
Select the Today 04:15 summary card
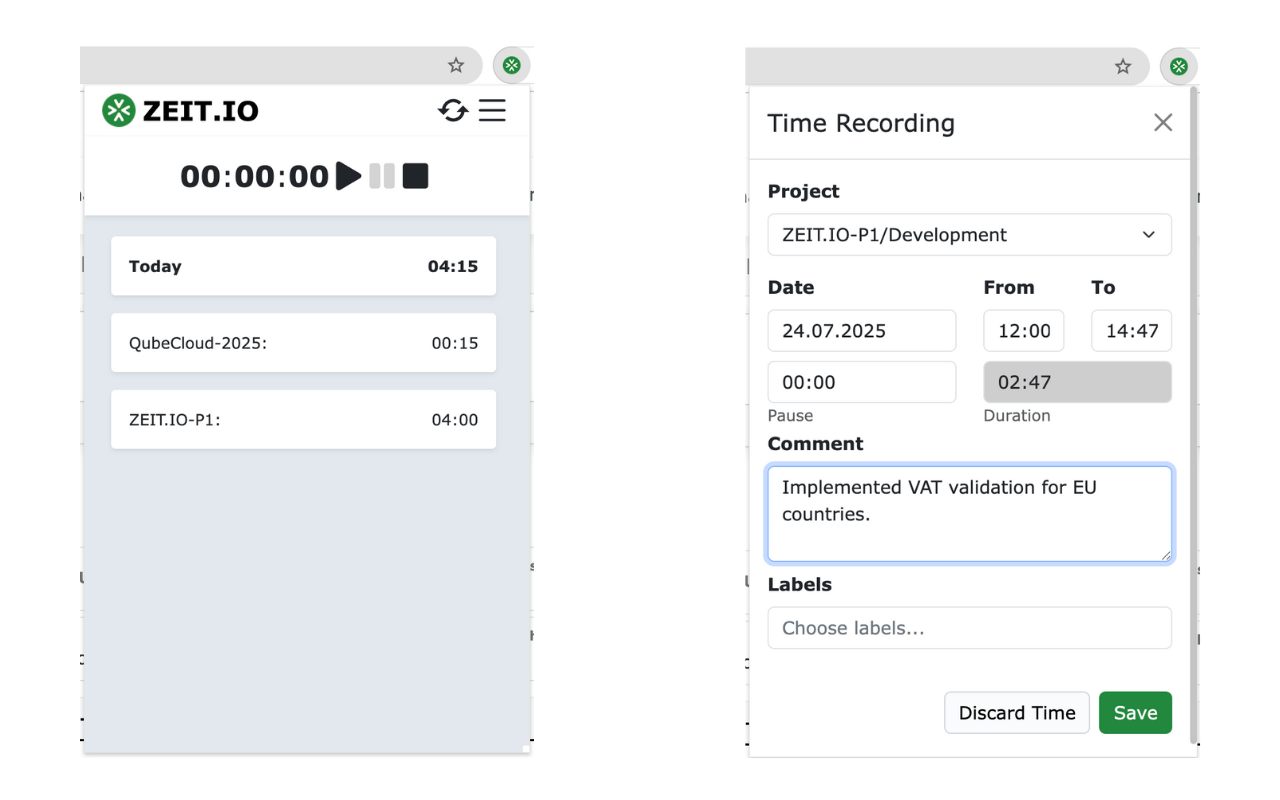point(303,266)
